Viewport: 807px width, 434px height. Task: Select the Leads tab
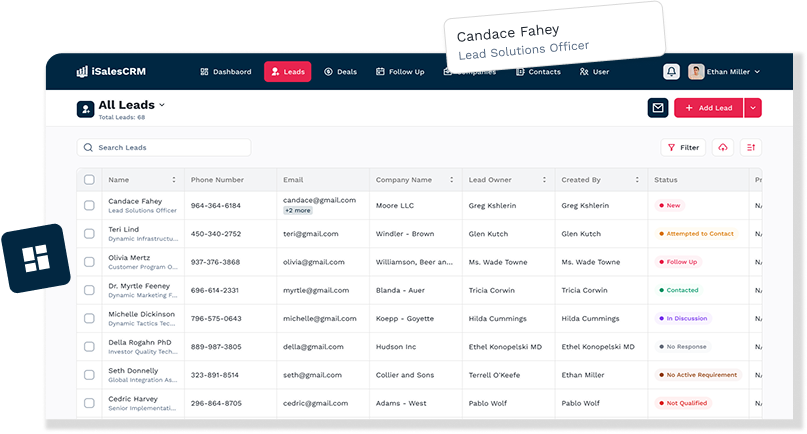coord(288,72)
